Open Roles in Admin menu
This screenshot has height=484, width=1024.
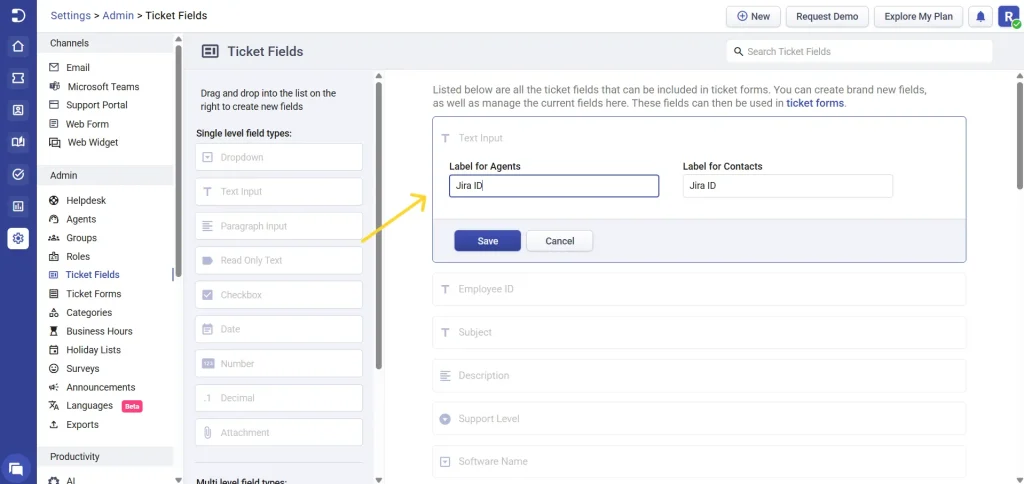78,257
